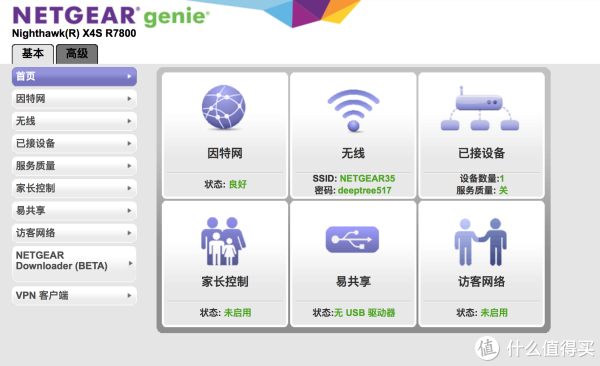The height and width of the screenshot is (366, 600).
Task: Click the 无 USB 驱动器 status text
Action: [365, 313]
